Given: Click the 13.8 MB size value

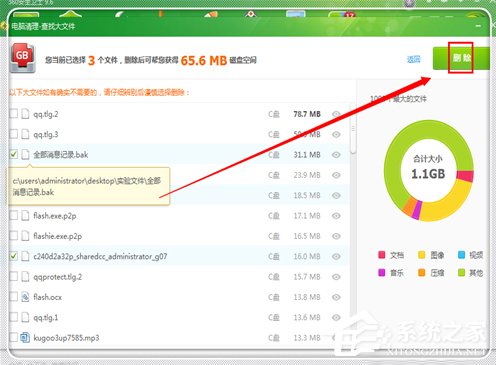Looking at the screenshot, I should coord(307,297).
